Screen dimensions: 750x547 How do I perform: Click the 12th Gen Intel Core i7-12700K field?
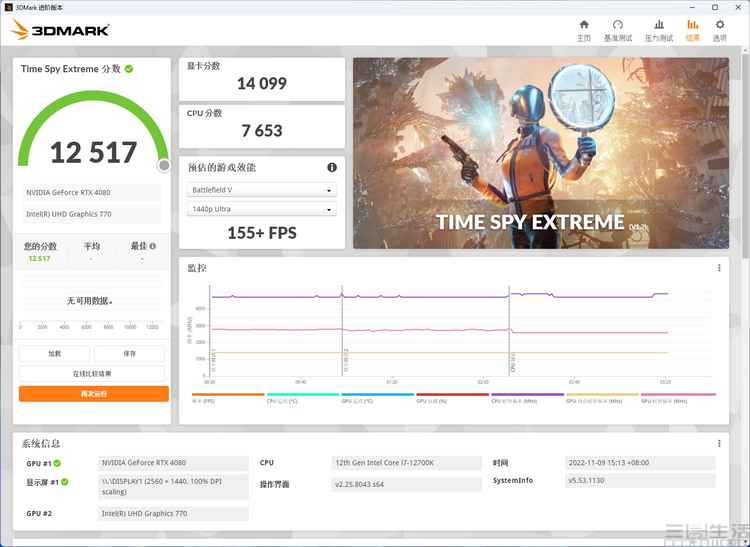(x=406, y=463)
